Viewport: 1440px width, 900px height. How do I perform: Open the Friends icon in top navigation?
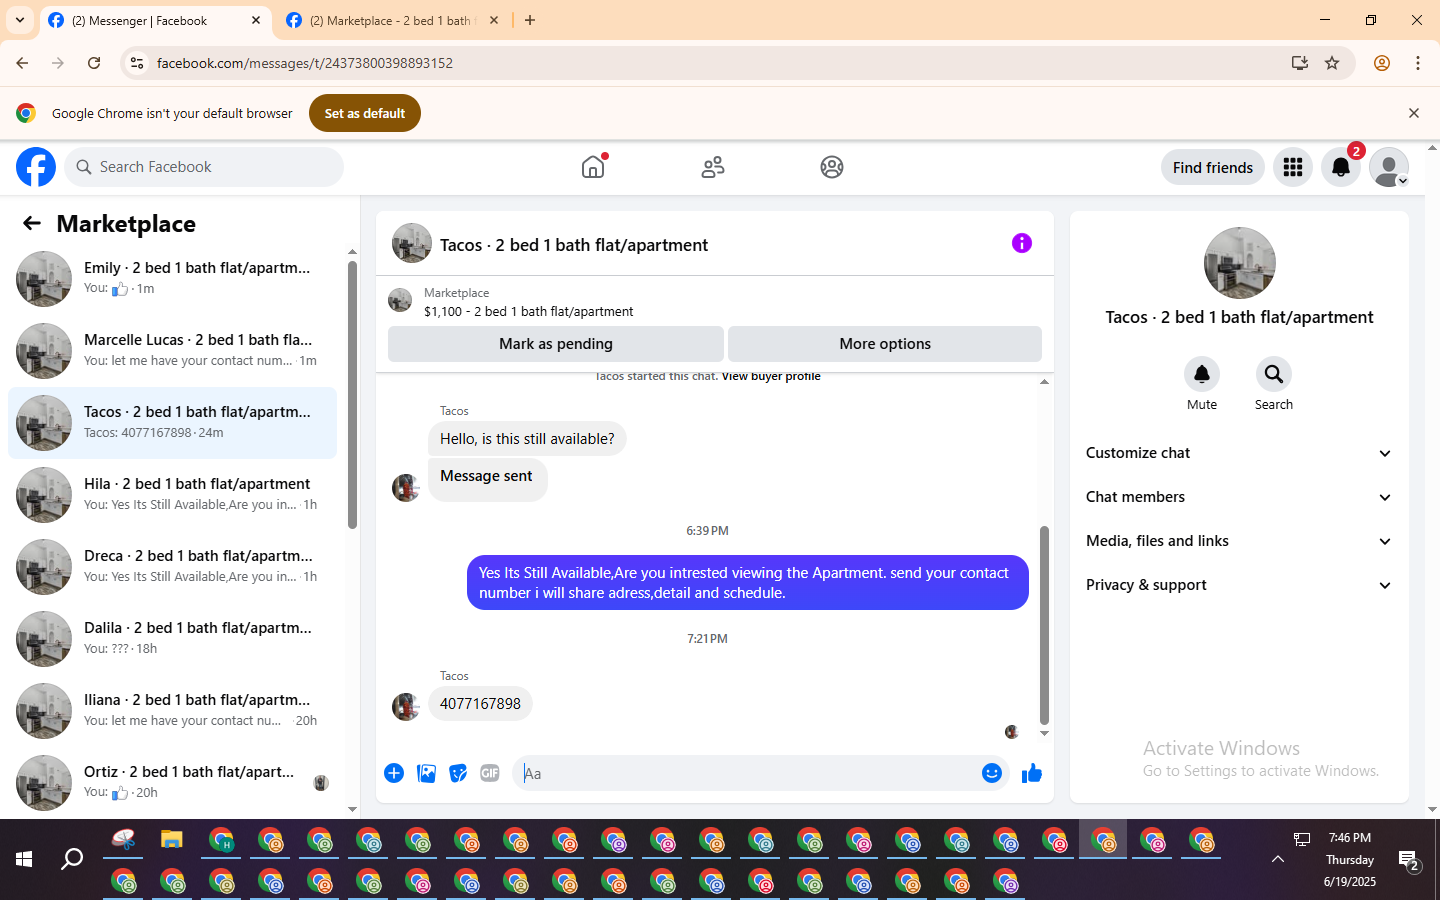(x=713, y=167)
